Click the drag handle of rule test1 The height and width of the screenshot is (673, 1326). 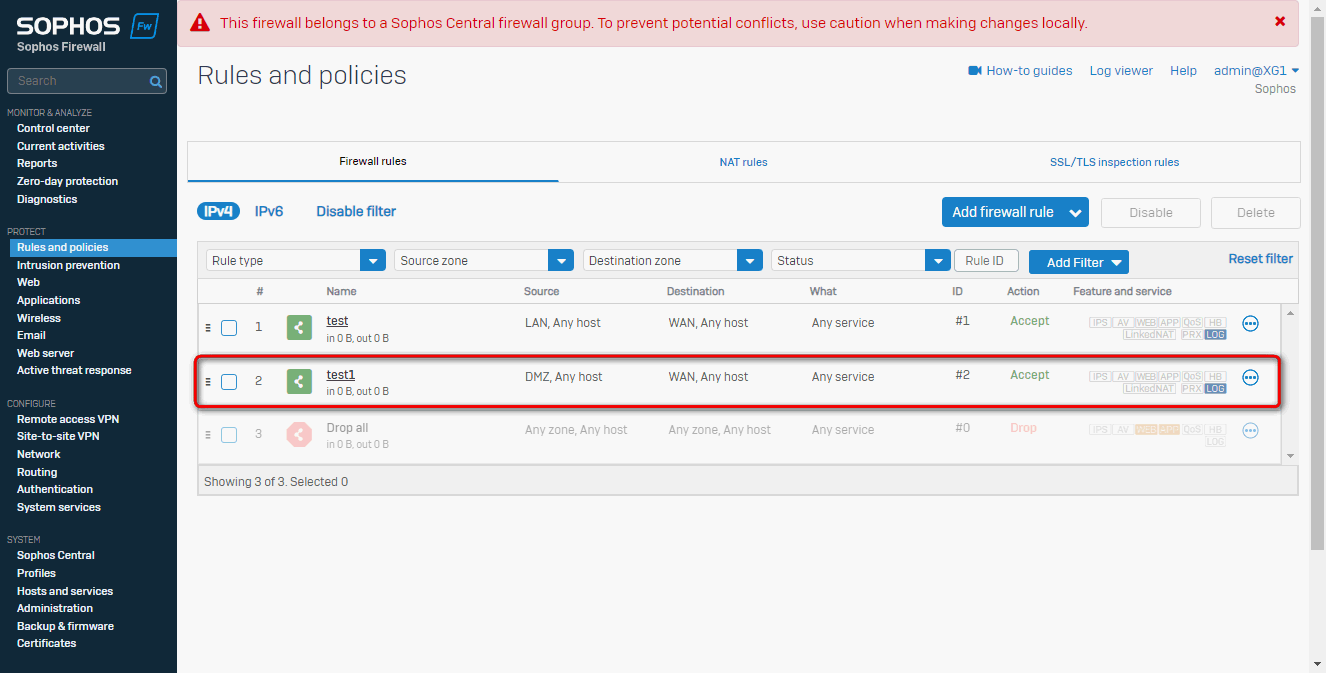pyautogui.click(x=208, y=382)
